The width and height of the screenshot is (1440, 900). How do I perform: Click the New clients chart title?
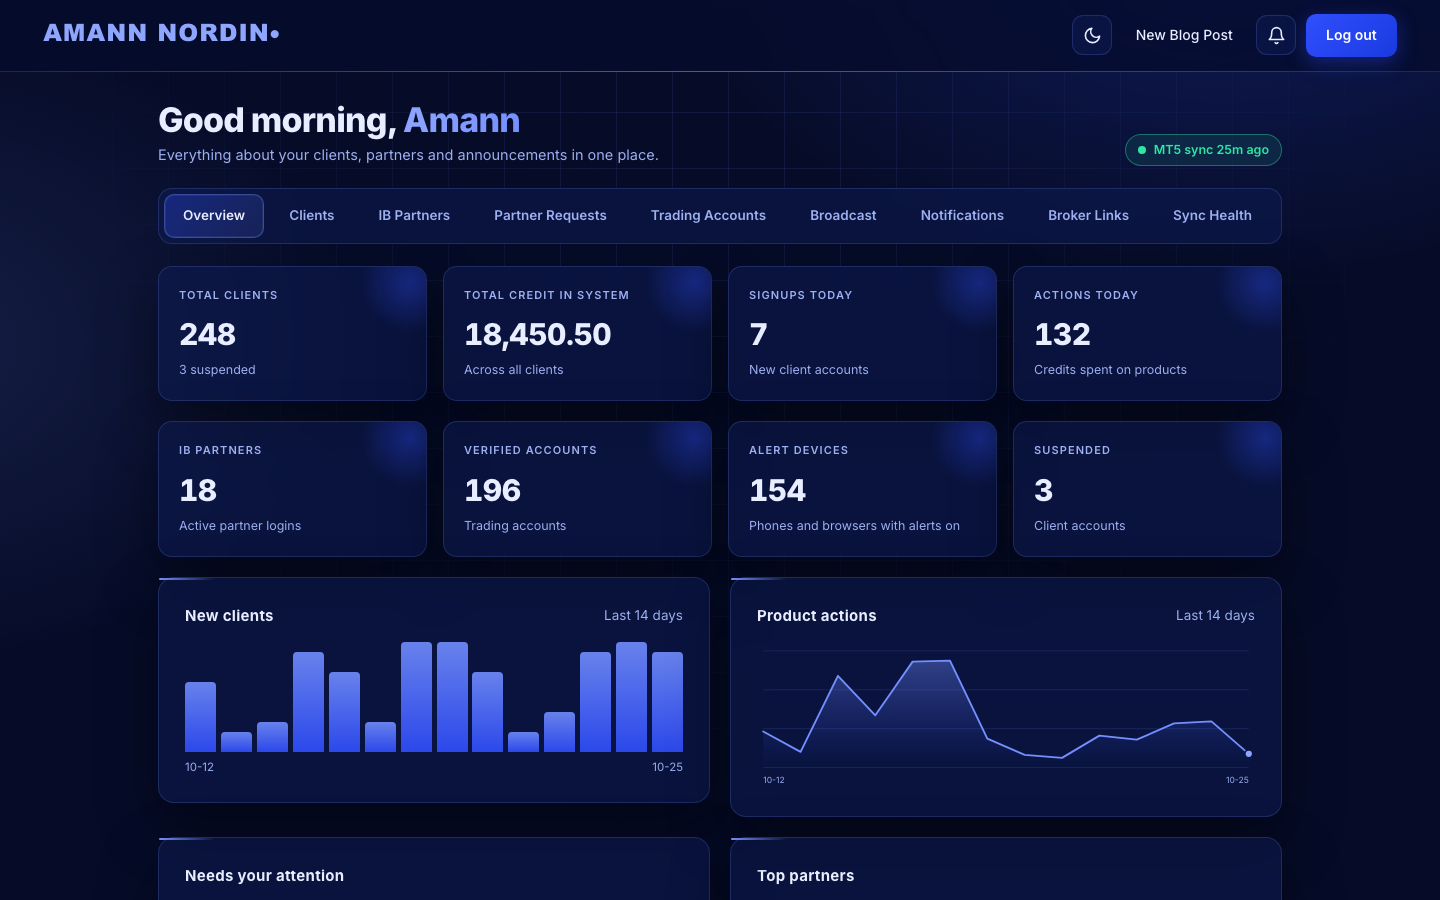[x=229, y=616]
